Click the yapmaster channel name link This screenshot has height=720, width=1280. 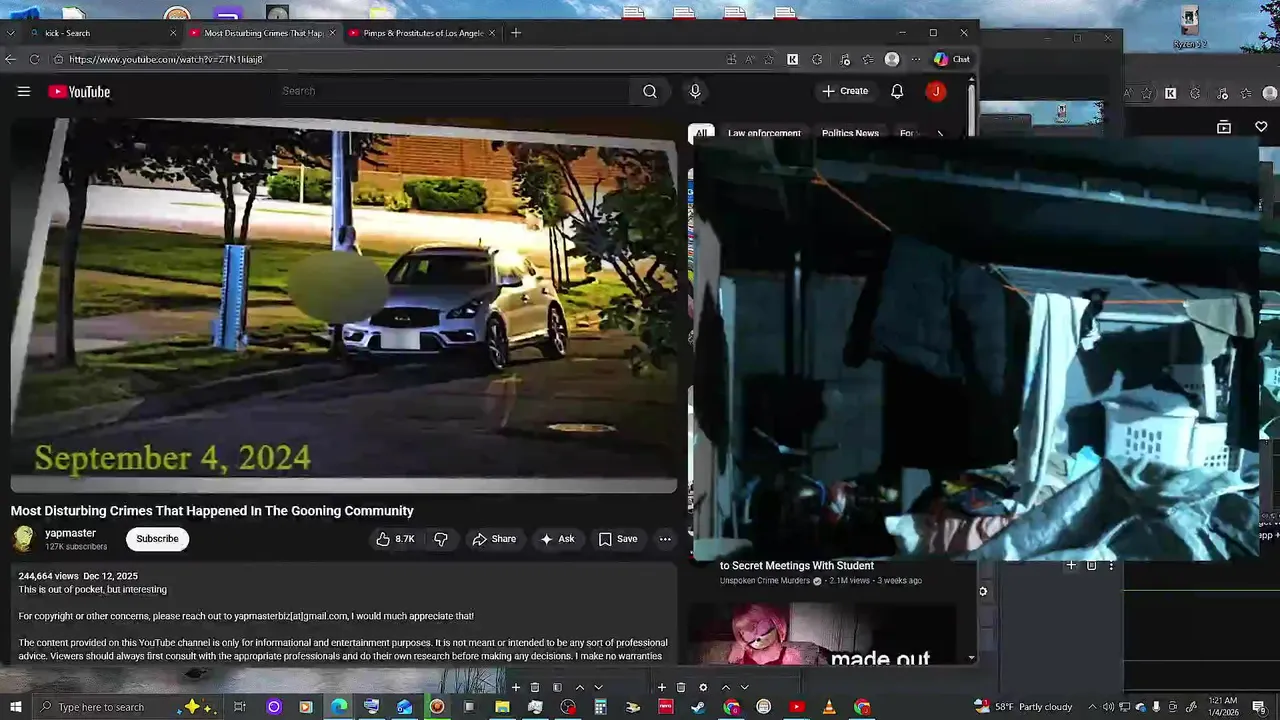[70, 533]
